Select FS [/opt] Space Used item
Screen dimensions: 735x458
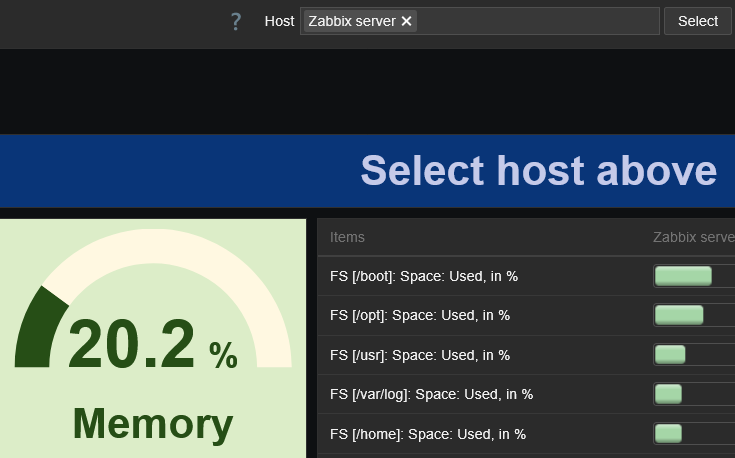pos(419,315)
